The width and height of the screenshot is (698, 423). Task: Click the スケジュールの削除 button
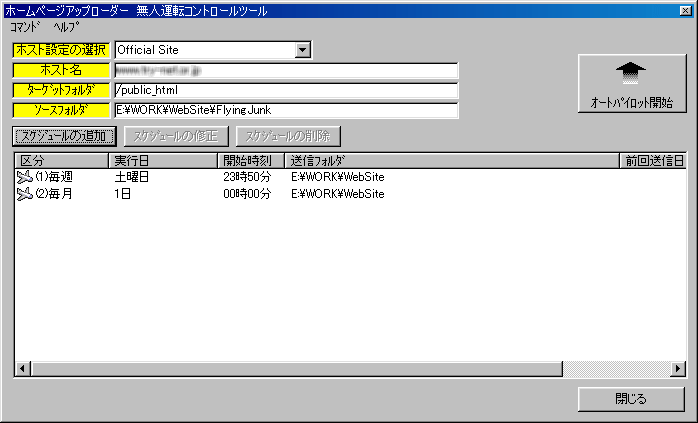tap(289, 136)
